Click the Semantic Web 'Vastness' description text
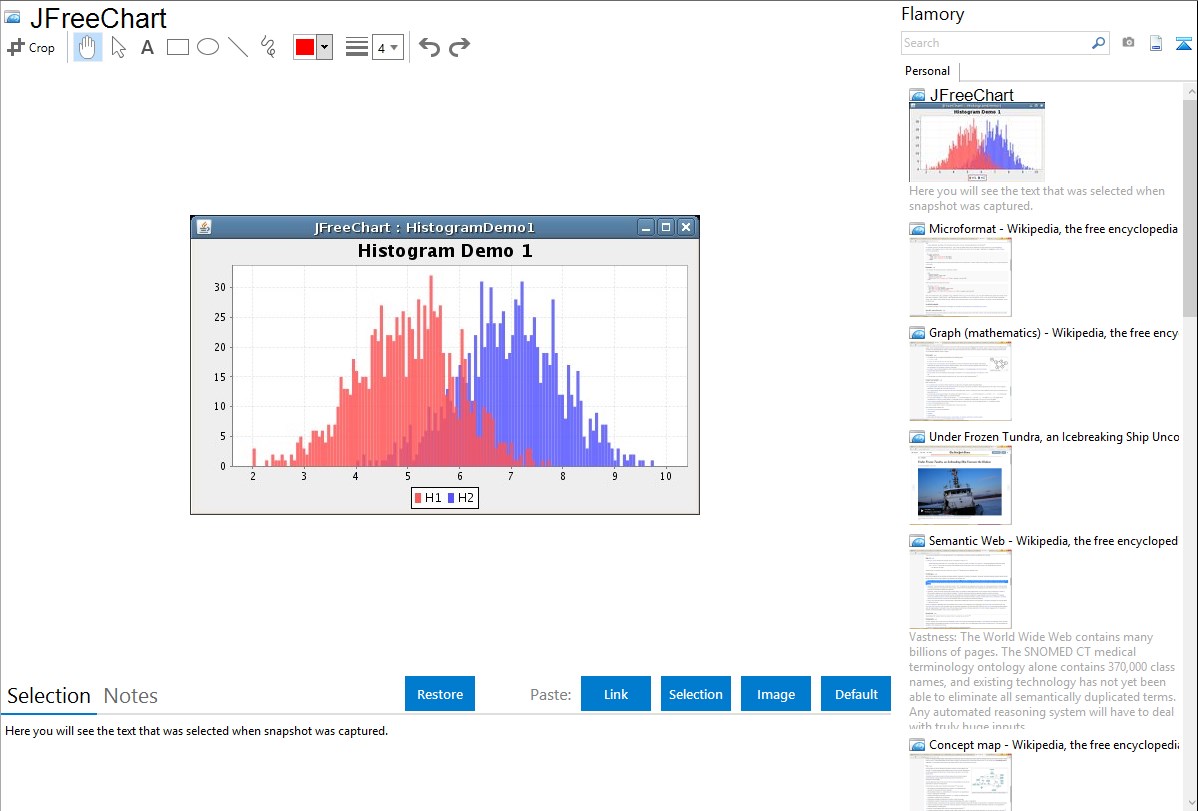Screen dimensions: 1198x811 [x=1043, y=681]
